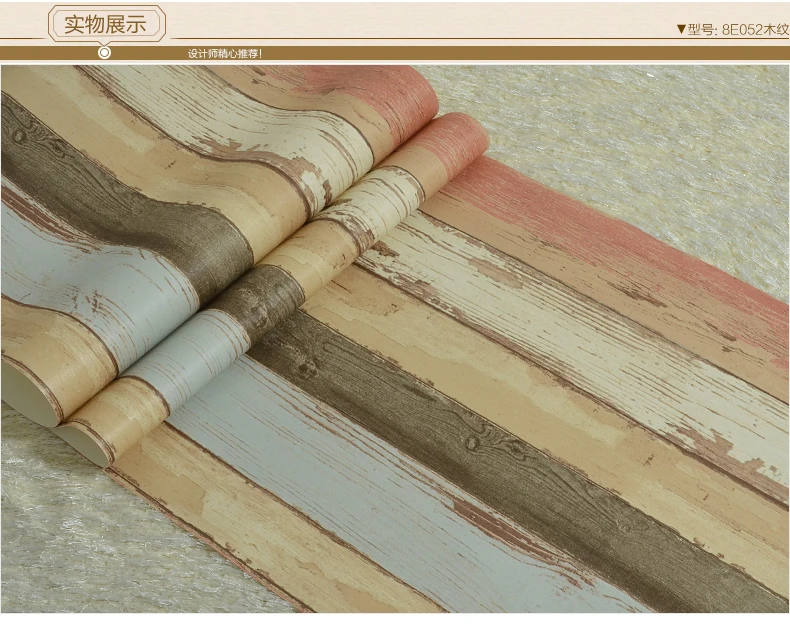Click the circular bullet marker on brown bar
This screenshot has height=629, width=790.
(104, 52)
